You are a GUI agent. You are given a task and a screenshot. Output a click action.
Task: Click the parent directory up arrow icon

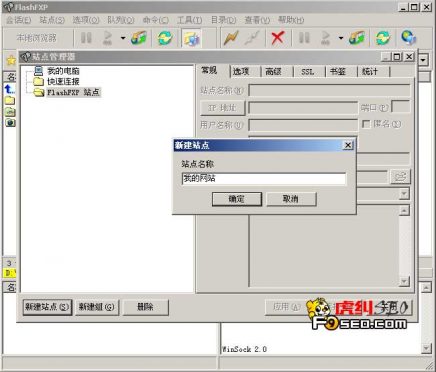(x=9, y=89)
